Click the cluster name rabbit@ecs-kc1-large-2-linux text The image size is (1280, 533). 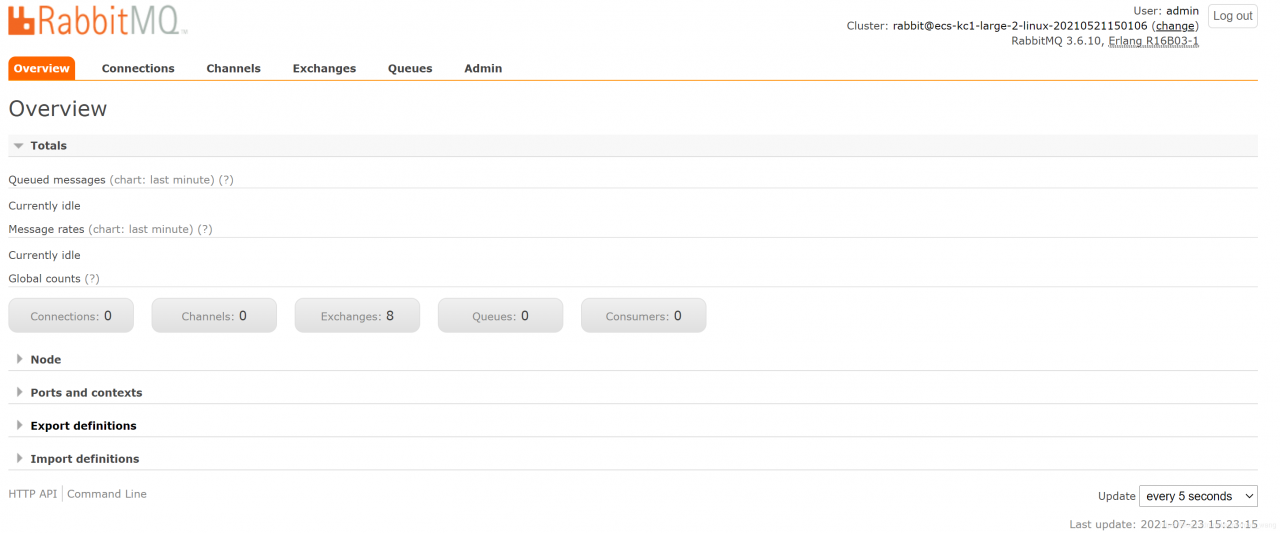(x=1020, y=26)
